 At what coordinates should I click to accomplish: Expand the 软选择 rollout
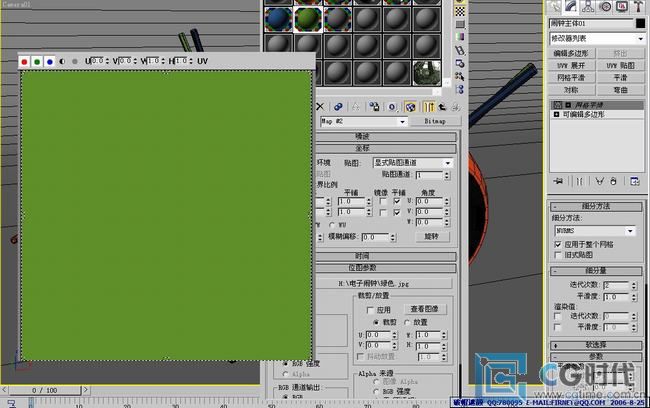[x=596, y=345]
